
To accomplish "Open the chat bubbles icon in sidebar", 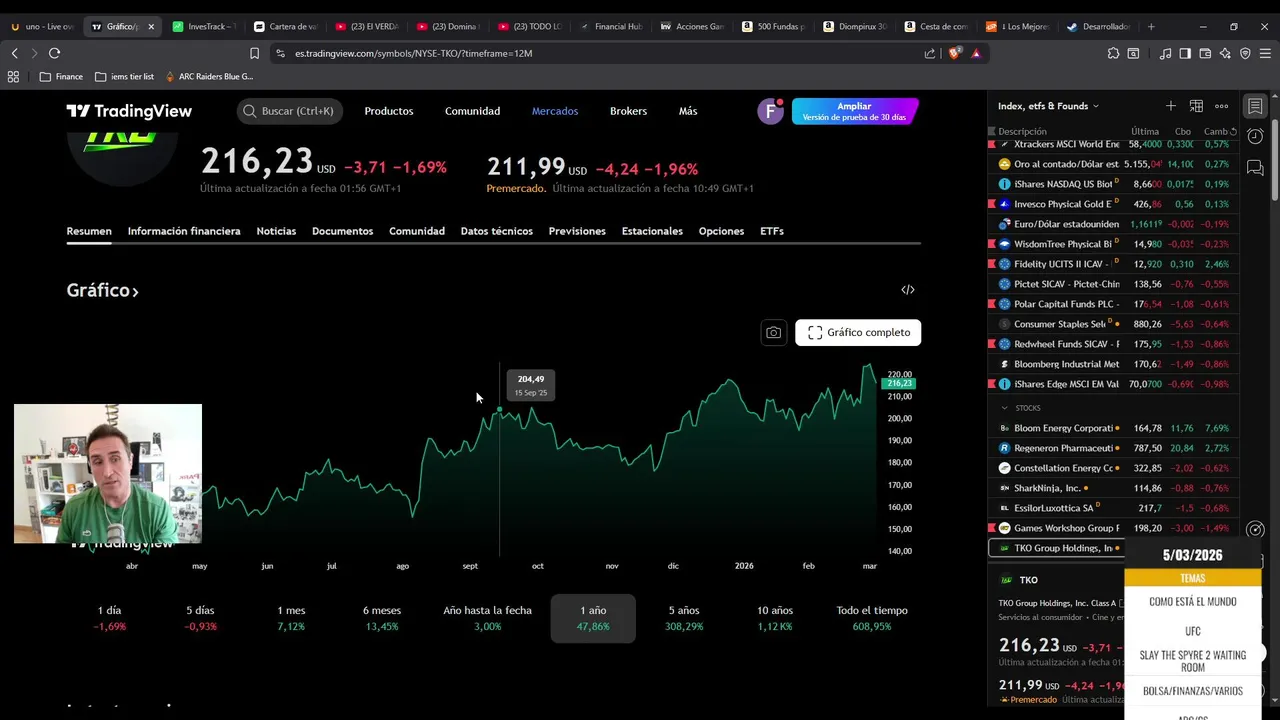I will [1255, 168].
